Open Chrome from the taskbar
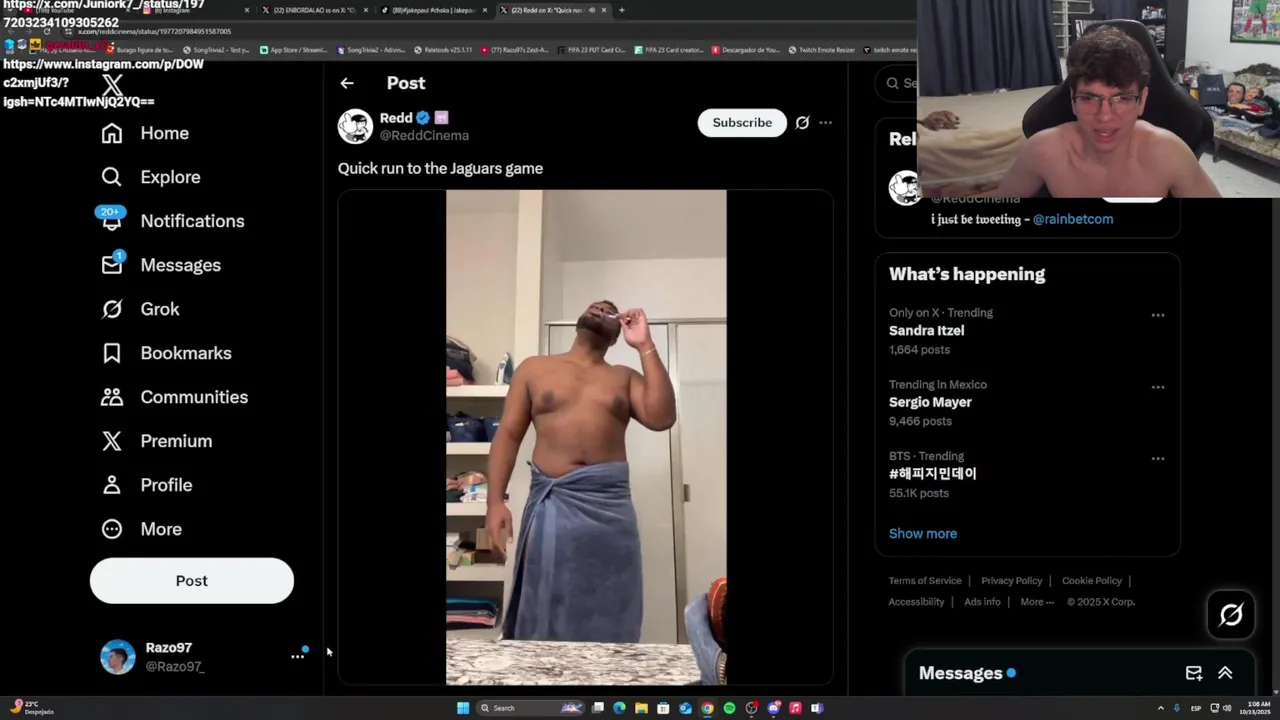 point(707,708)
